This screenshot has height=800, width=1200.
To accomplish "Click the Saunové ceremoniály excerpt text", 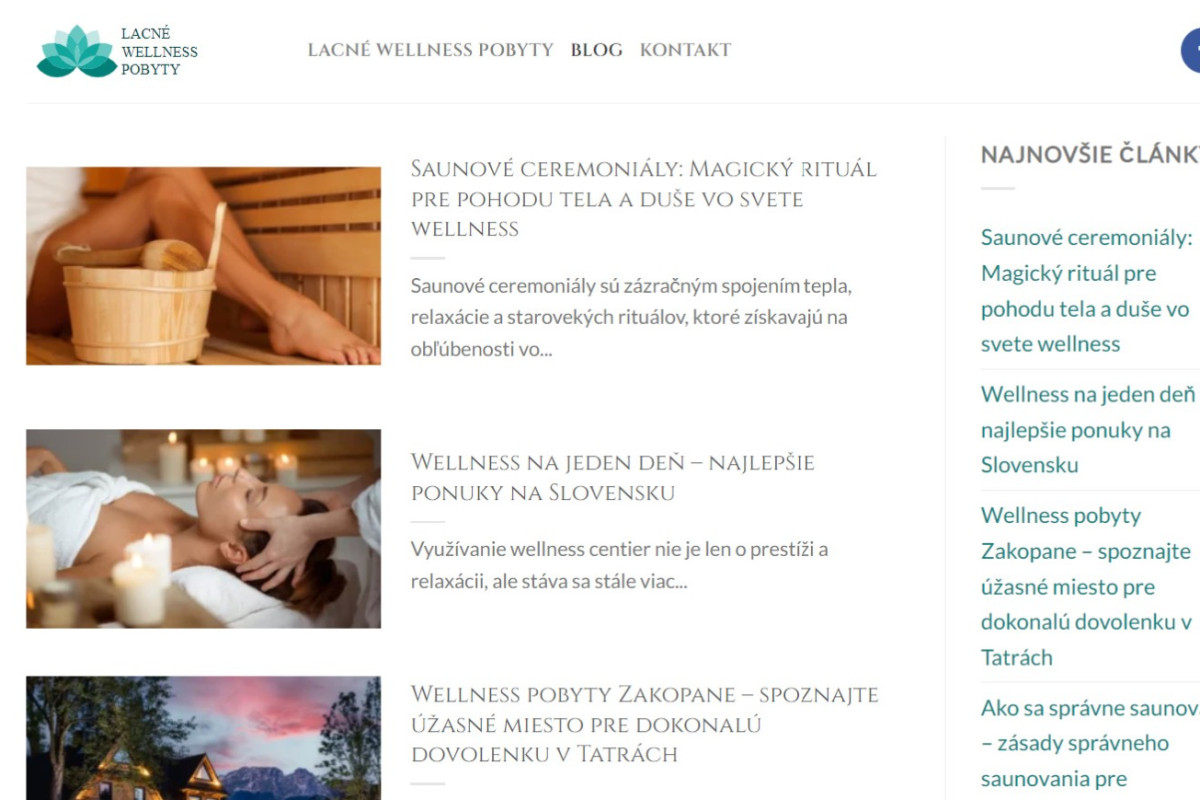I will coord(631,317).
